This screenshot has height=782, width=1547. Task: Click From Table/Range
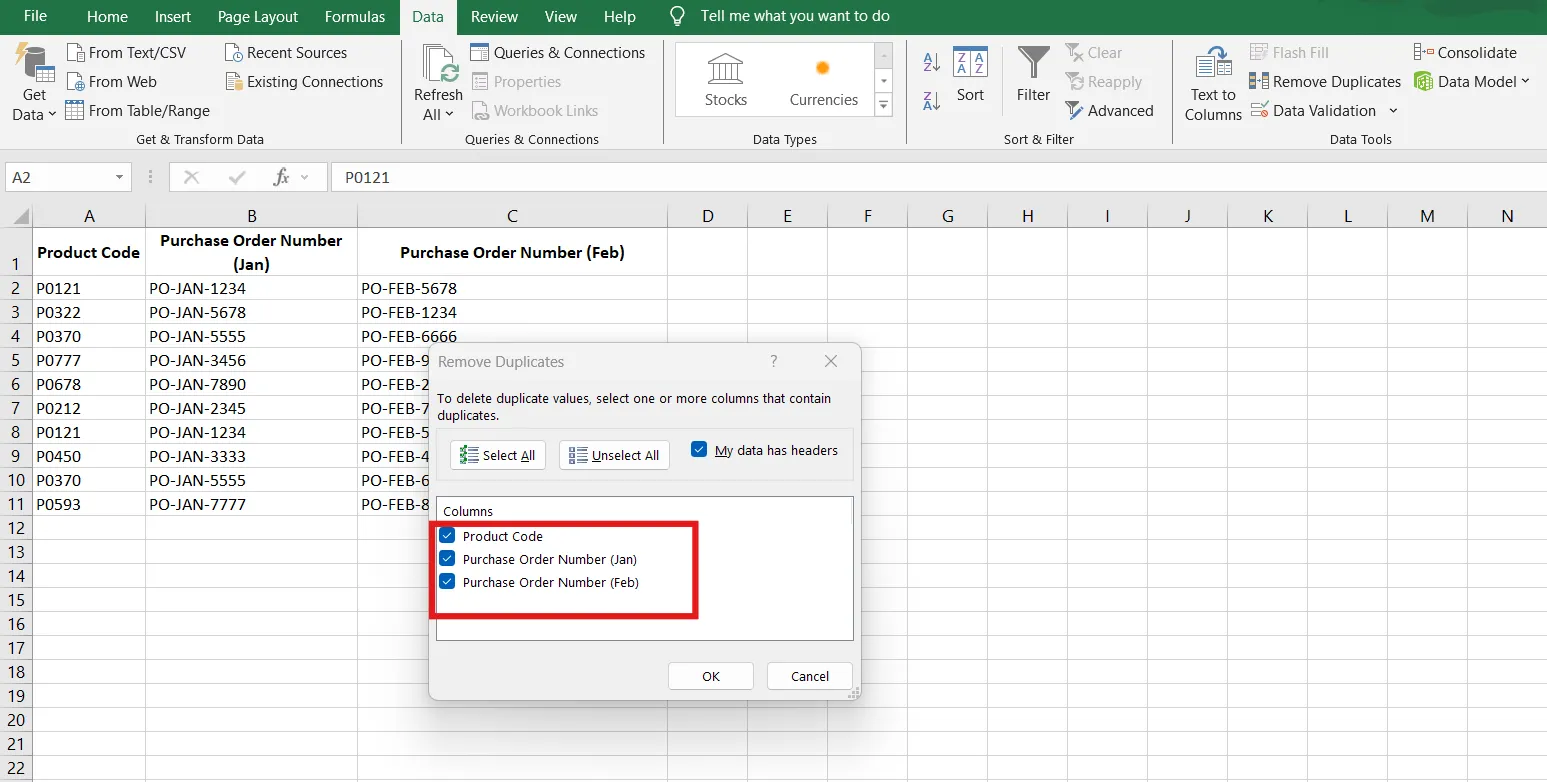pos(138,111)
